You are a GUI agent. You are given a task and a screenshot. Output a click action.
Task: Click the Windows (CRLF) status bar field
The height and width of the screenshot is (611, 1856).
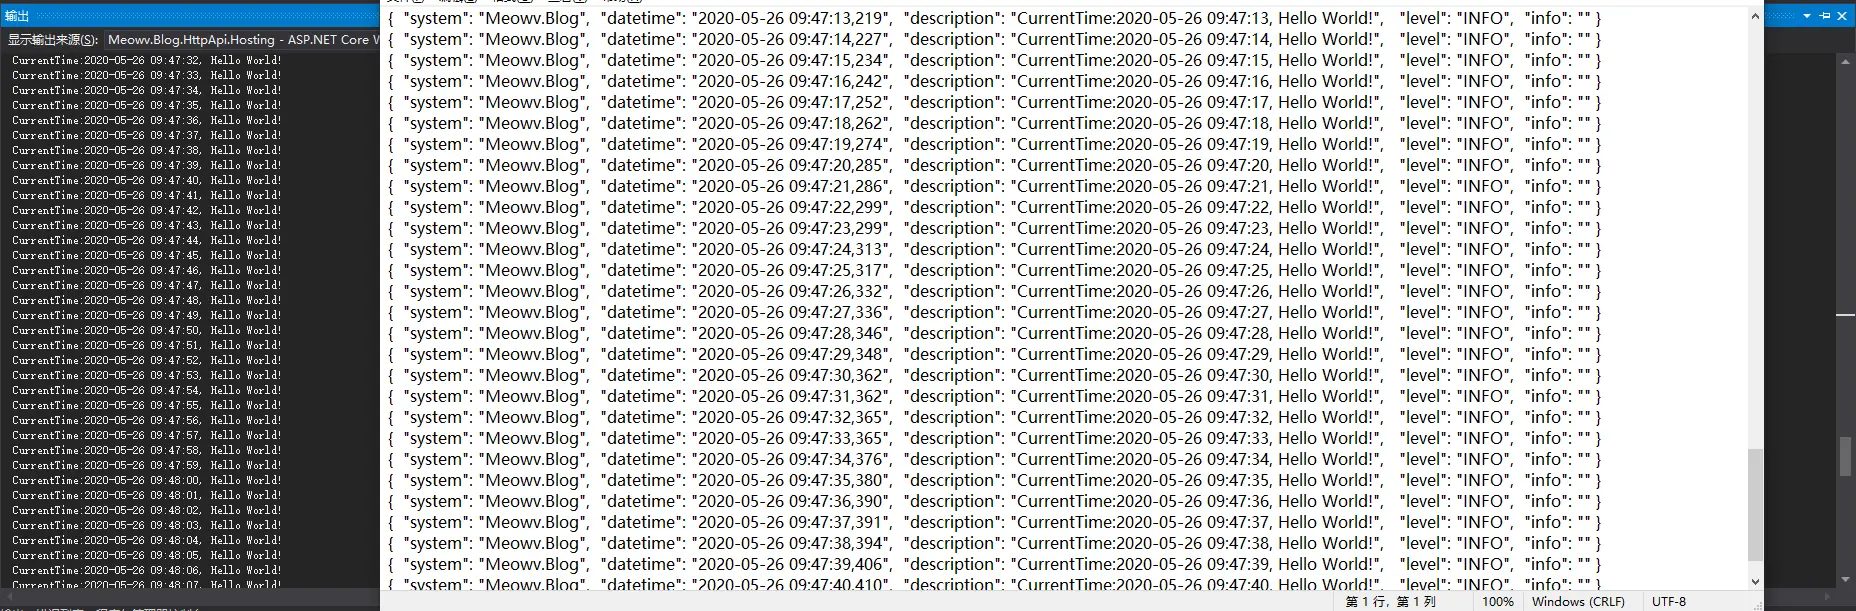click(1578, 602)
